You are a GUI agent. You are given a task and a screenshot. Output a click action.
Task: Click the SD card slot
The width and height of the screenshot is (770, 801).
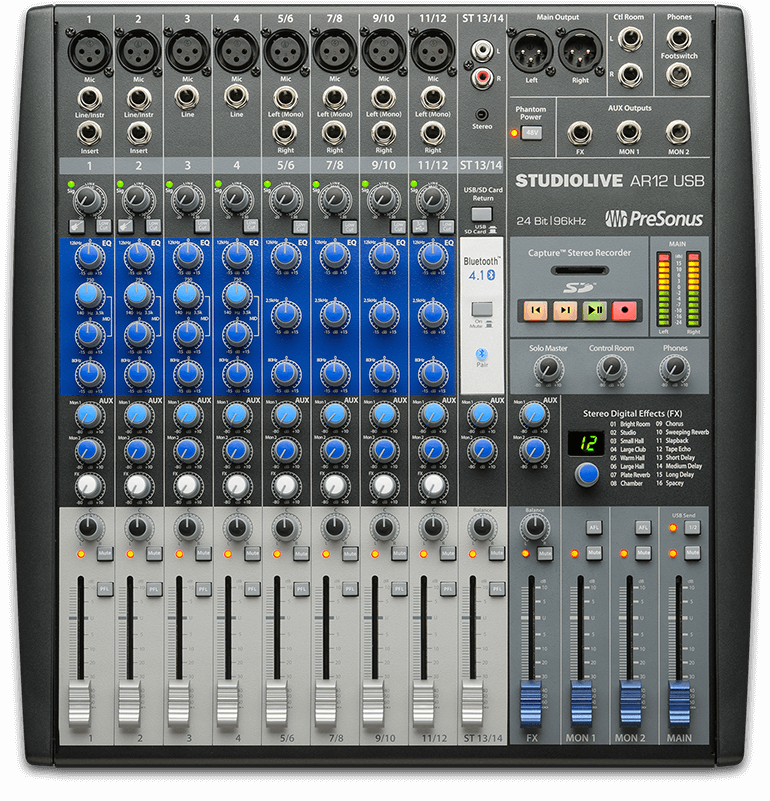579,270
